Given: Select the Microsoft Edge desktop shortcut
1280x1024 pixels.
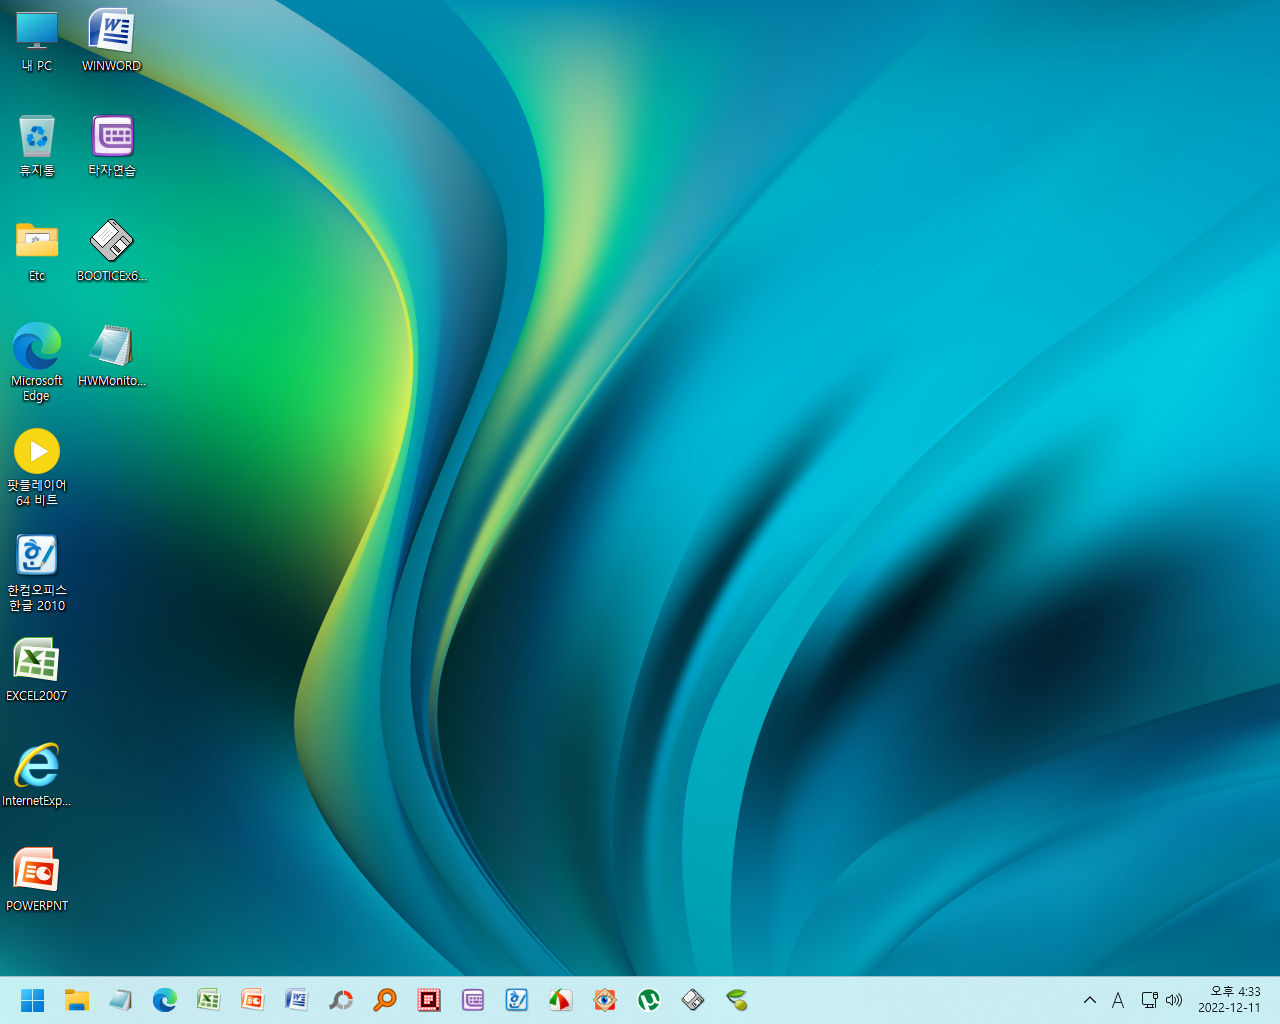Looking at the screenshot, I should (37, 362).
